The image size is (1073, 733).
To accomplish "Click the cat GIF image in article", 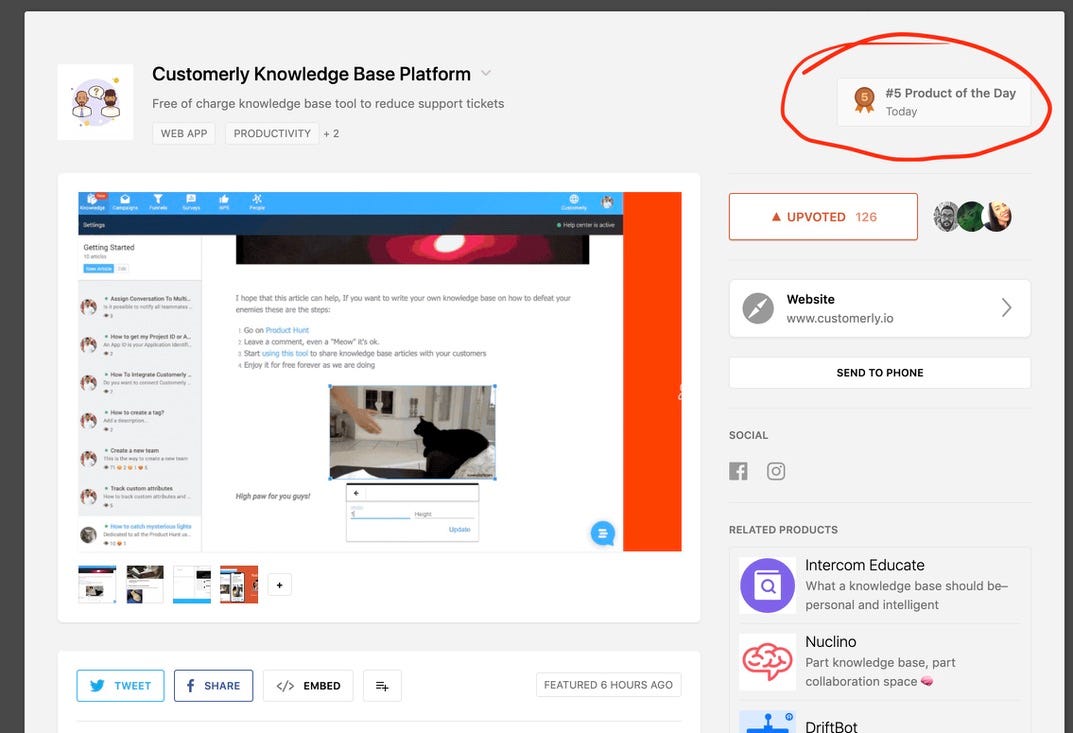I will [x=412, y=433].
